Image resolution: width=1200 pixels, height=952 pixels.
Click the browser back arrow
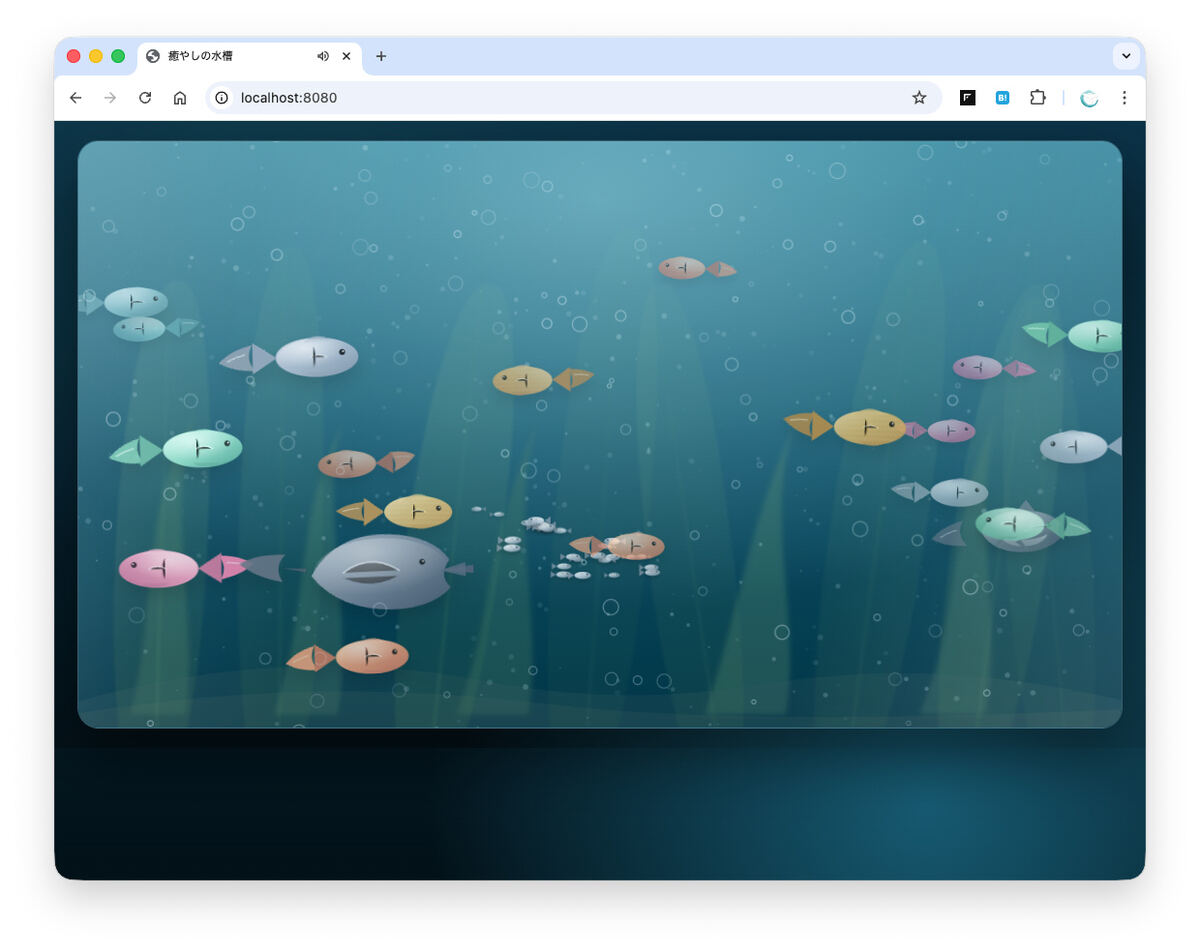pos(75,98)
